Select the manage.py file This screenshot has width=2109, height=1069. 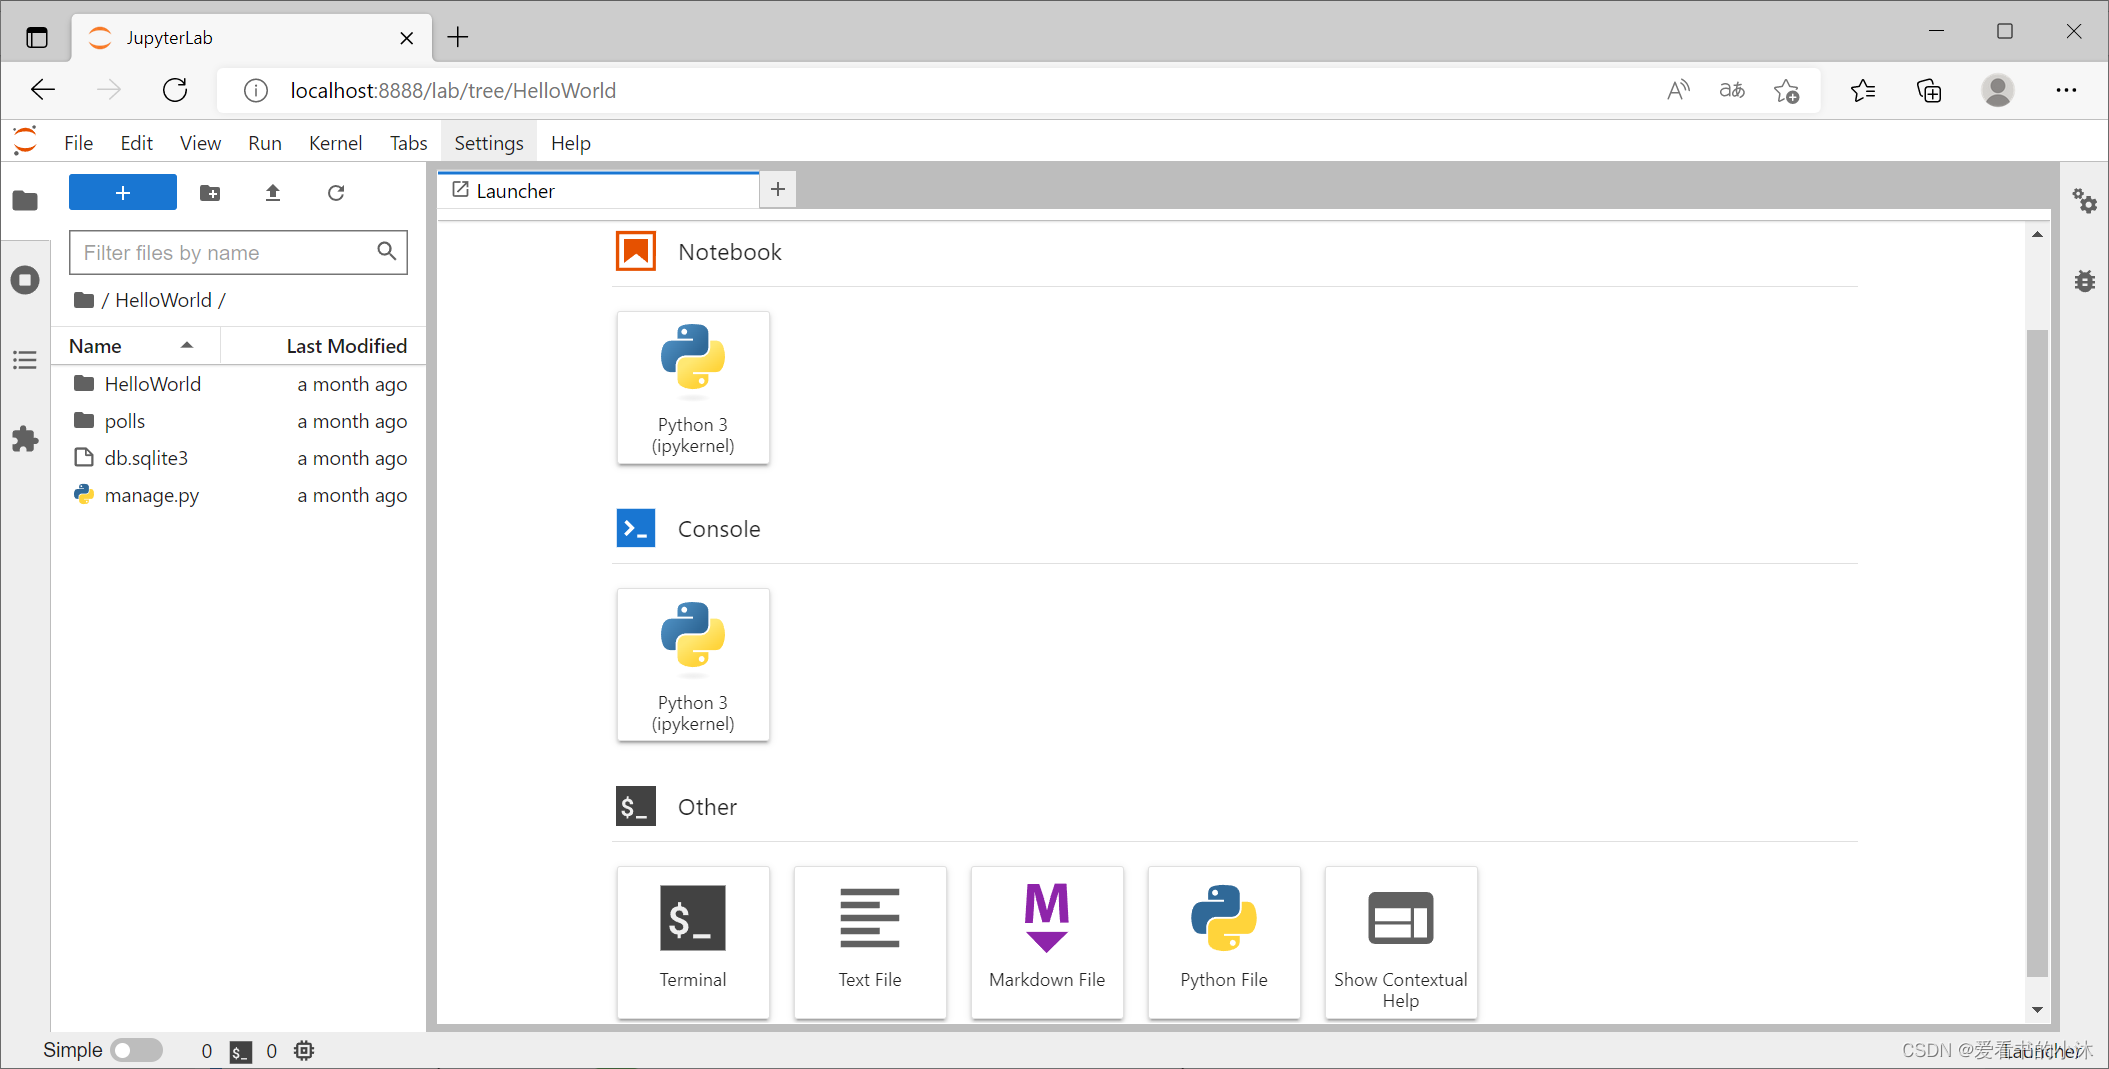[x=239, y=495]
